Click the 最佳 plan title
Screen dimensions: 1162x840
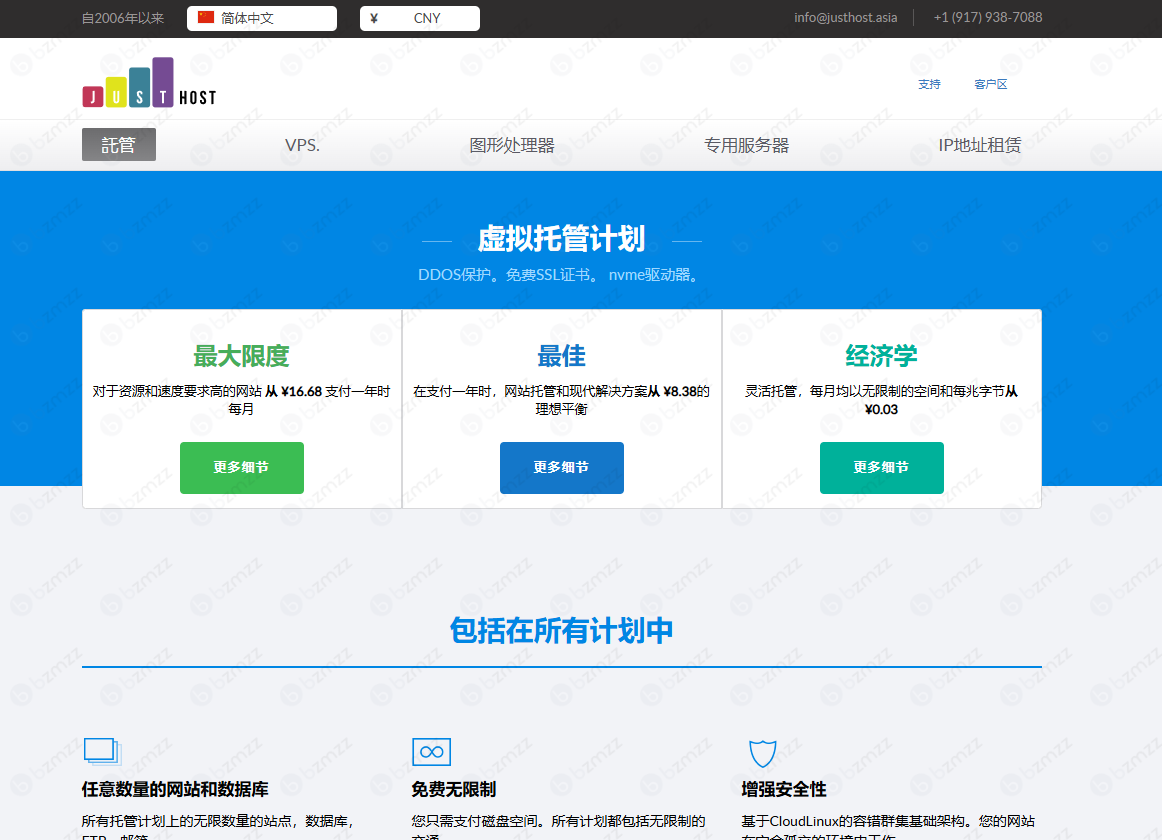coord(561,356)
